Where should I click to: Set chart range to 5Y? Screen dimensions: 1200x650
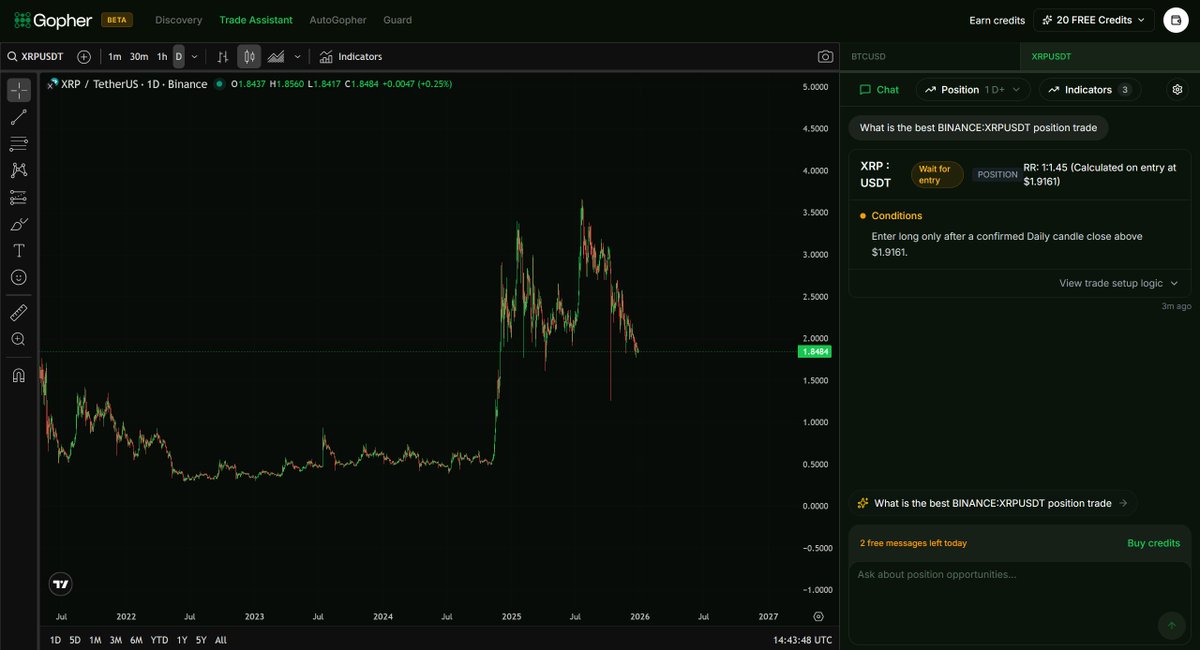point(201,640)
